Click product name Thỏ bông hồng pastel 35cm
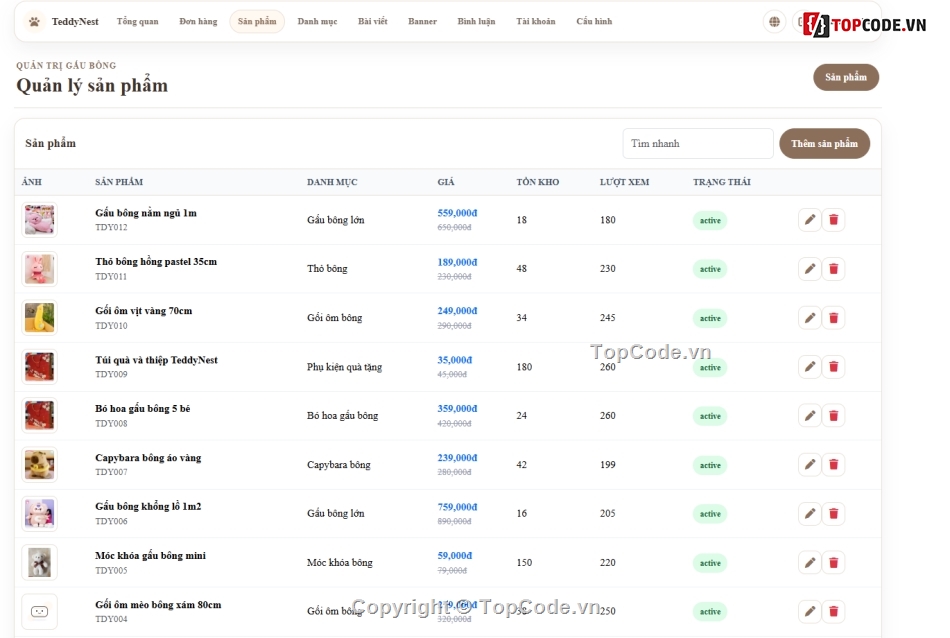This screenshot has width=950, height=638. click(156, 262)
